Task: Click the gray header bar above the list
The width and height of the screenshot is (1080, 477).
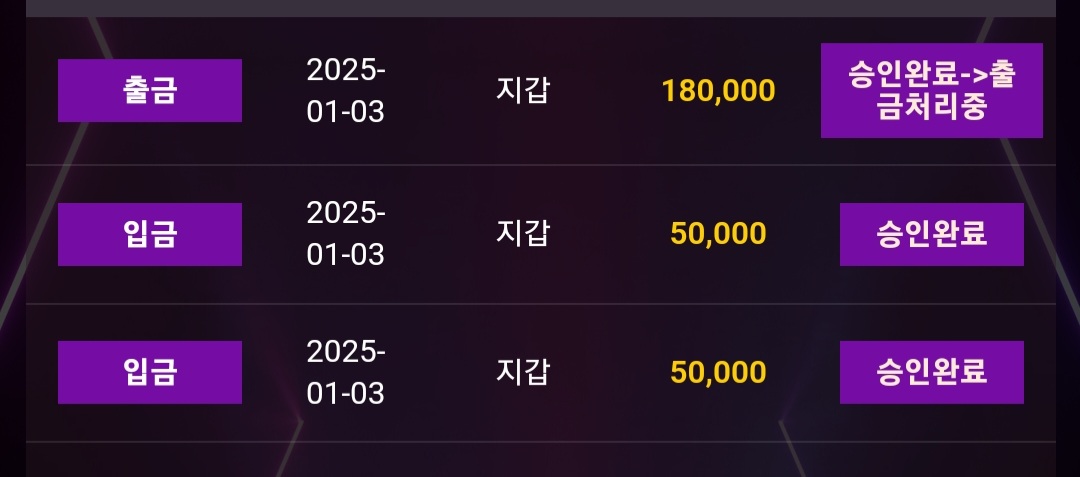Action: tap(540, 8)
